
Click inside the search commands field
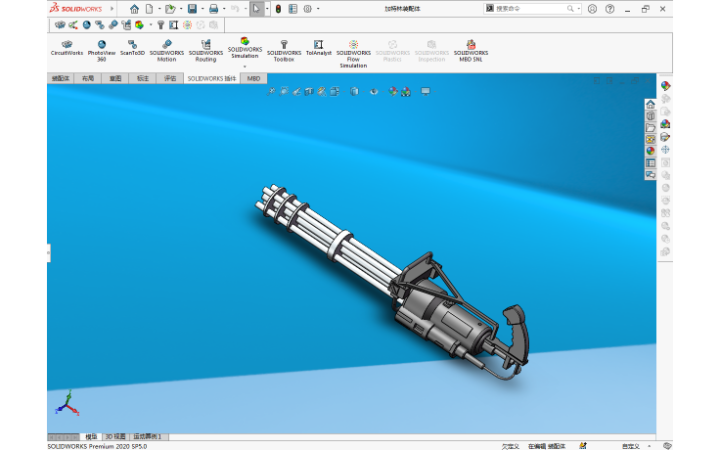pyautogui.click(x=530, y=8)
